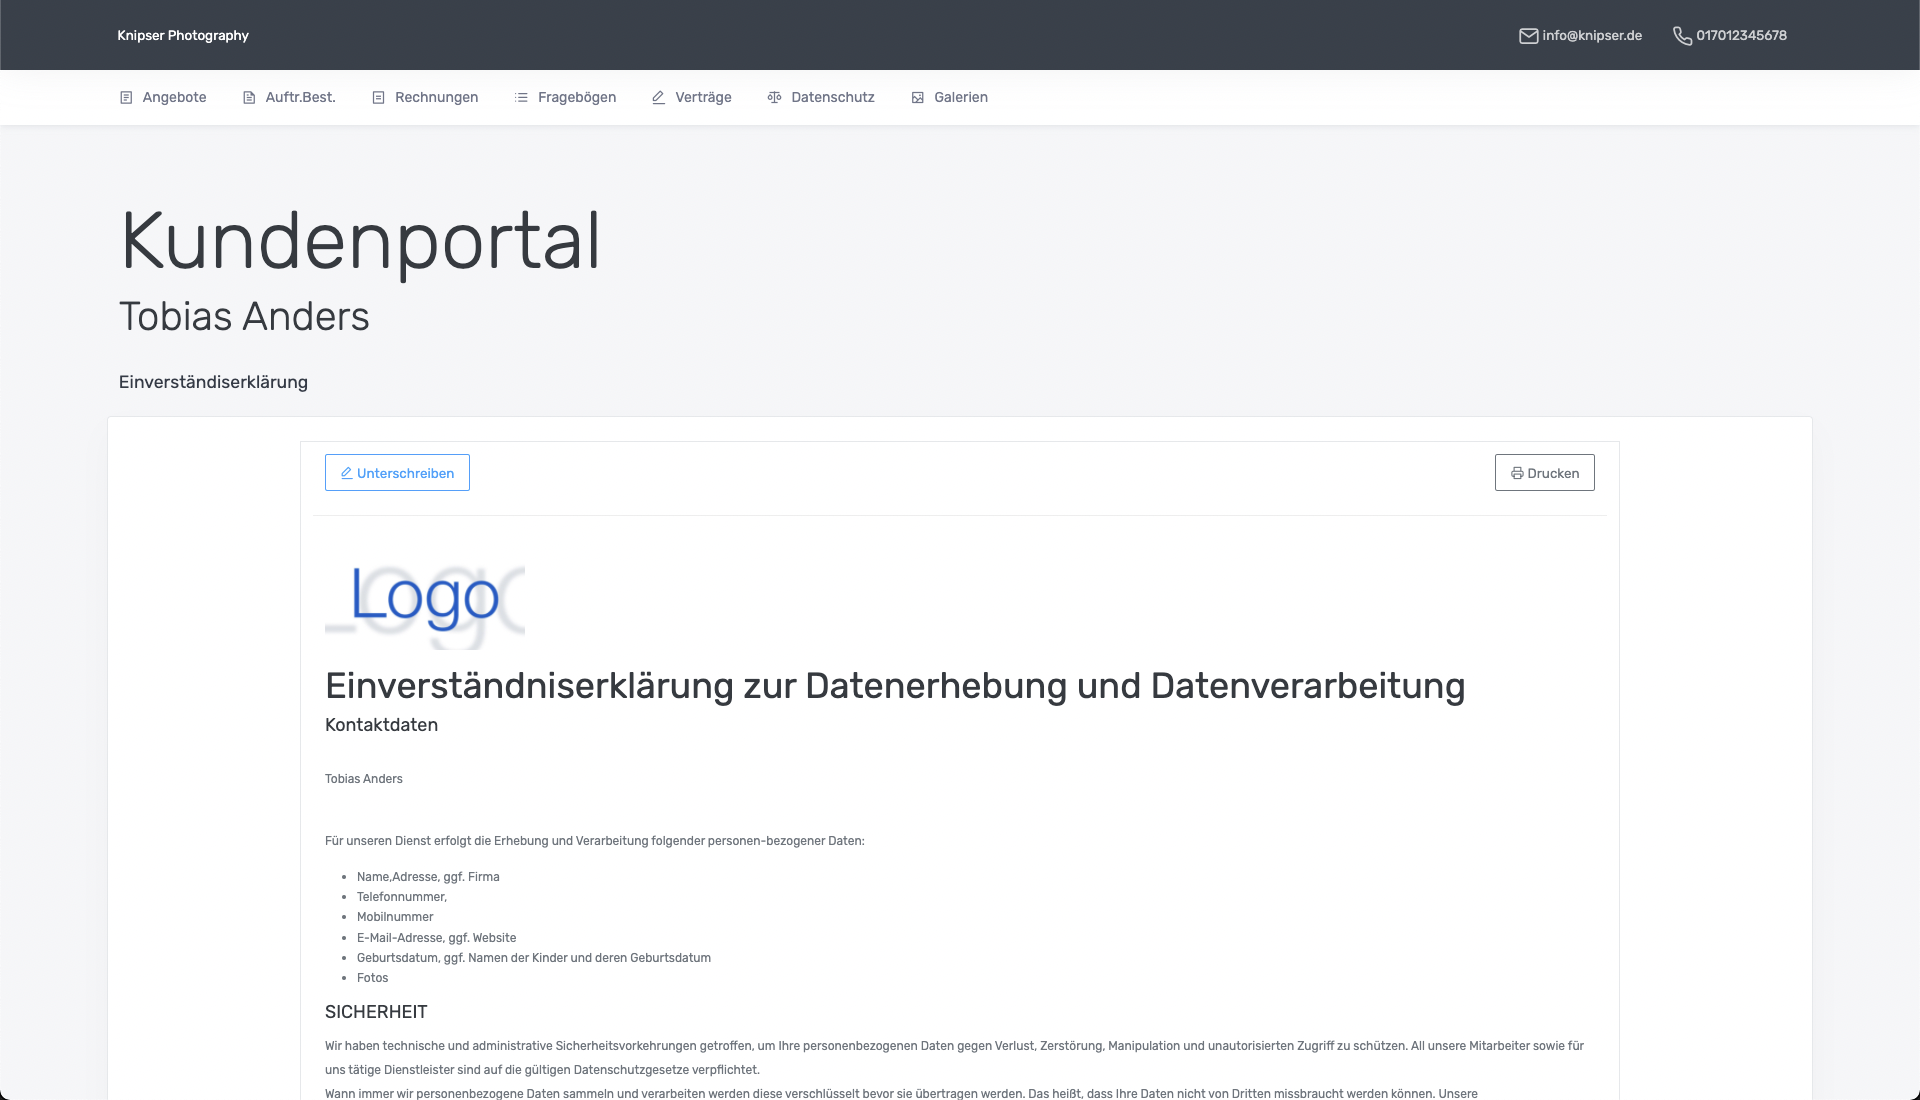Viewport: 1920px width, 1100px height.
Task: Open the Angebote menu item
Action: point(174,98)
